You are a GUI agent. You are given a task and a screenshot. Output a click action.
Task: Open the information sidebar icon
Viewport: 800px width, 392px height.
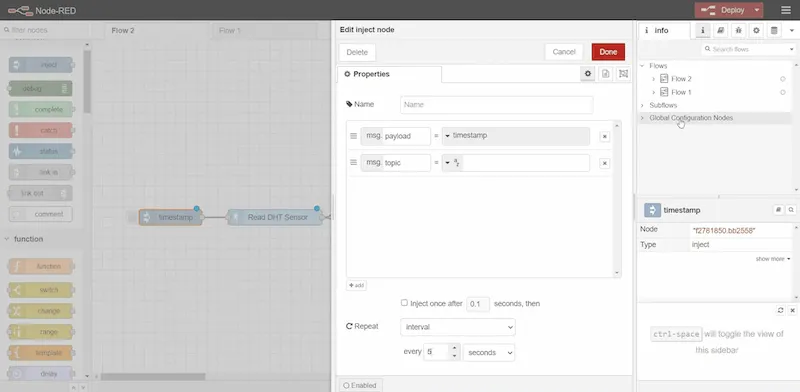[703, 31]
